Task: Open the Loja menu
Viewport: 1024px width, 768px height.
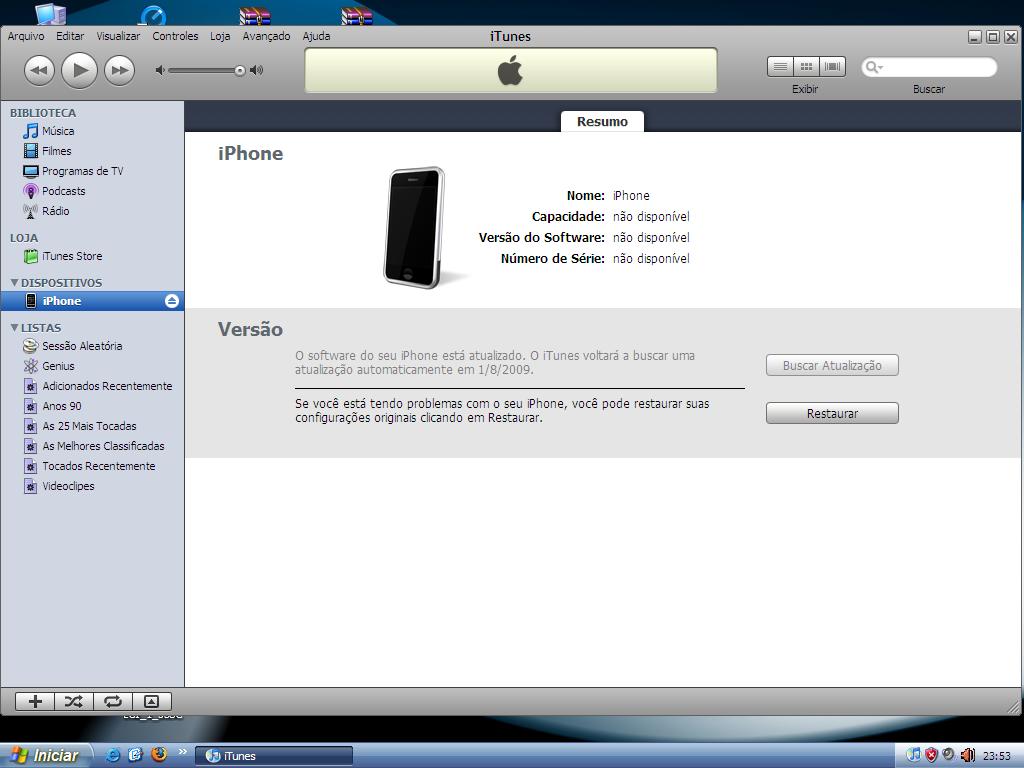Action: point(220,36)
